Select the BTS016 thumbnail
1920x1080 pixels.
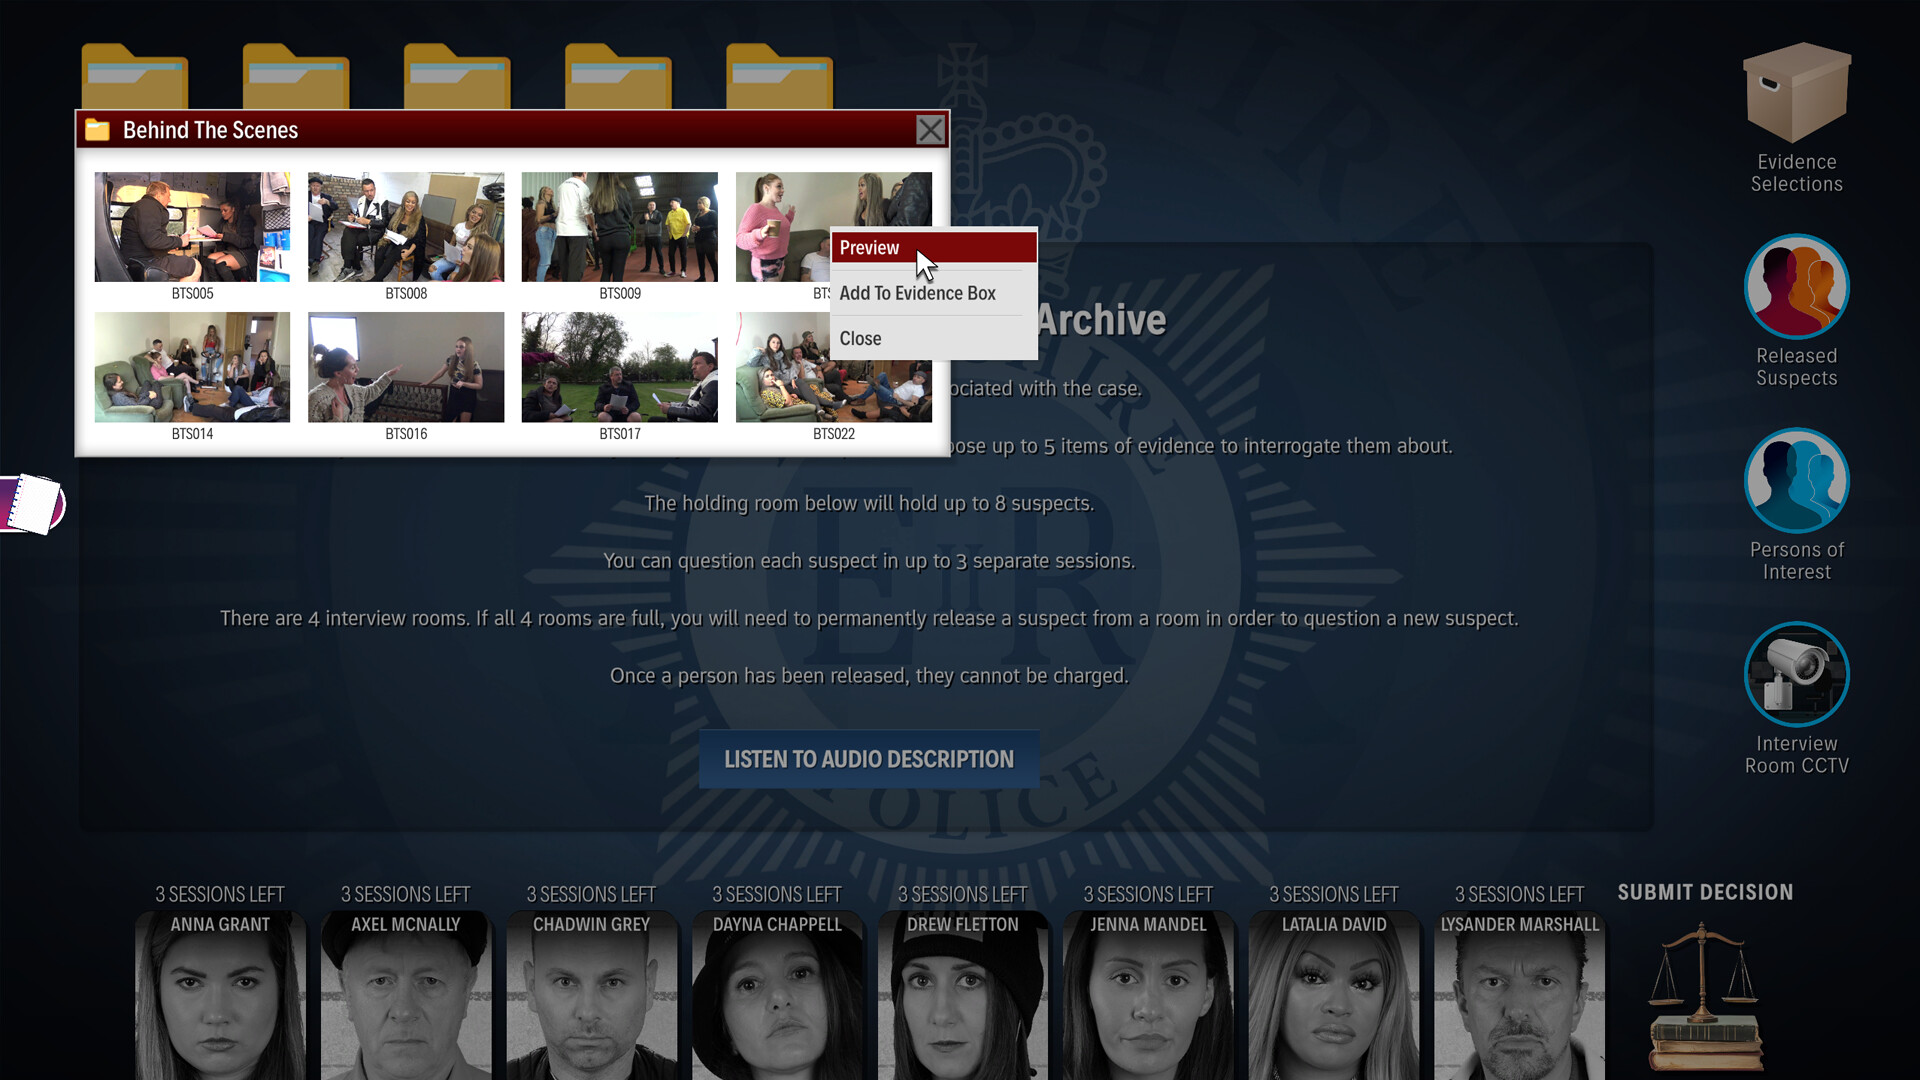(406, 367)
